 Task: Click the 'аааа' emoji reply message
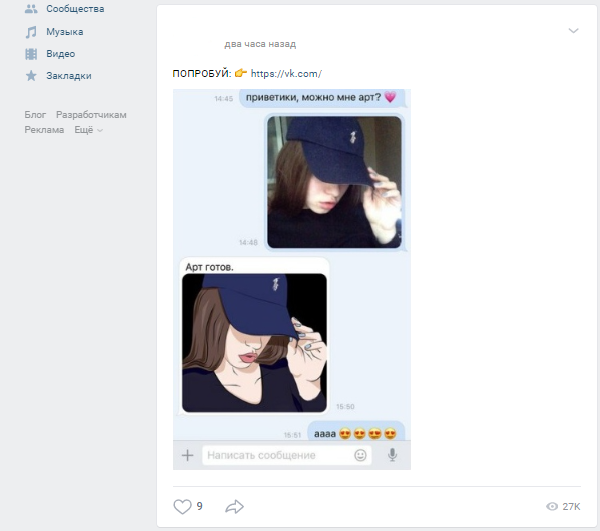point(356,433)
